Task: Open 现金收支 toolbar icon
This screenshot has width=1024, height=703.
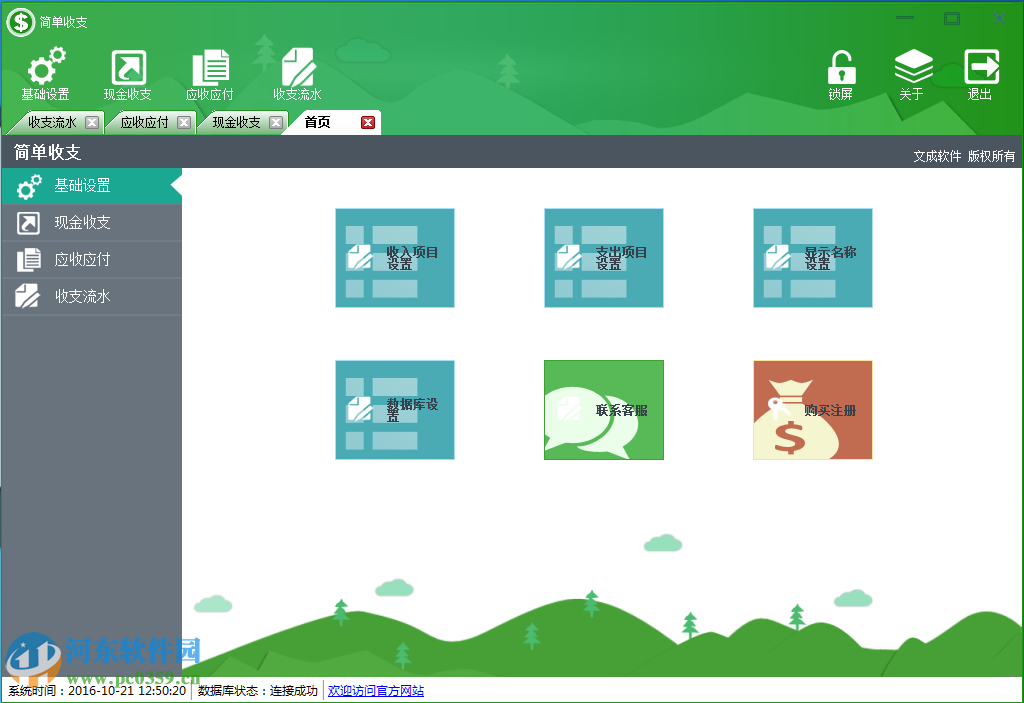Action: point(128,74)
